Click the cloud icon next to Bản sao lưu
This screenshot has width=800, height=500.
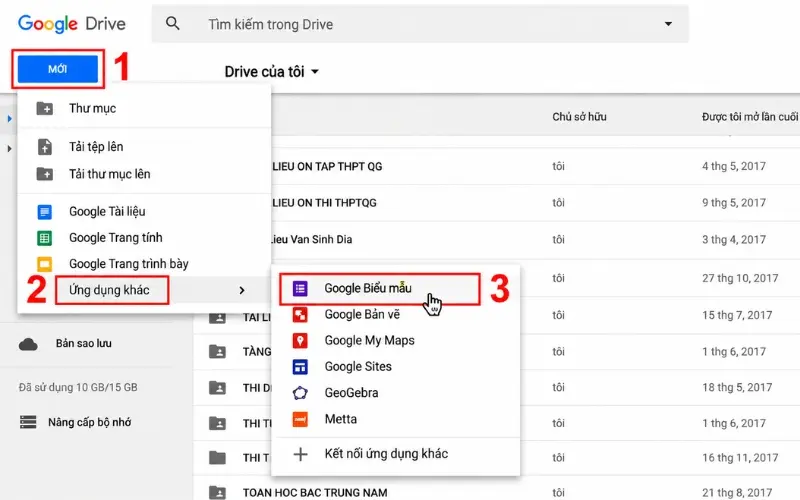pos(28,344)
